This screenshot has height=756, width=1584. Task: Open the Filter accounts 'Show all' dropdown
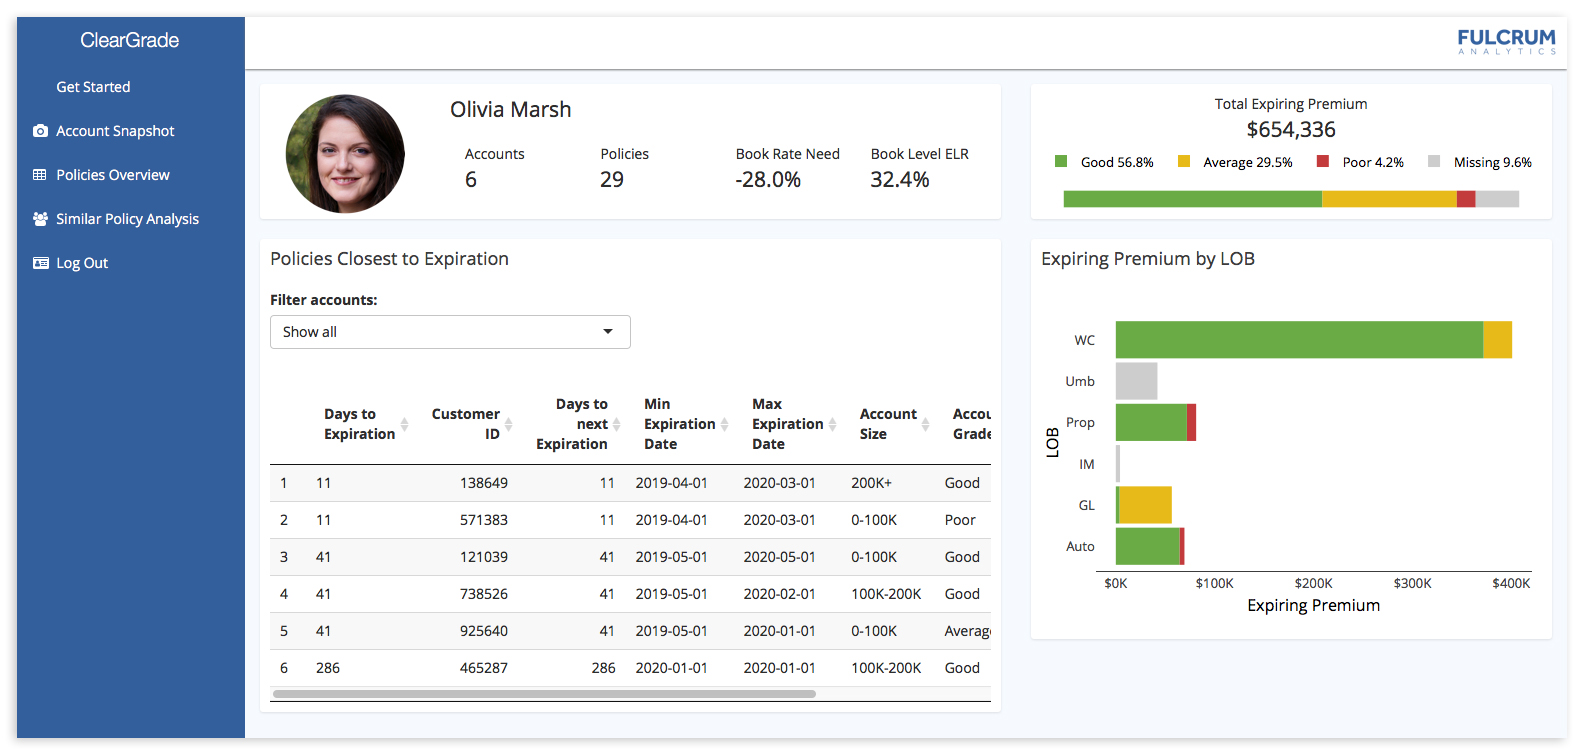pos(450,332)
